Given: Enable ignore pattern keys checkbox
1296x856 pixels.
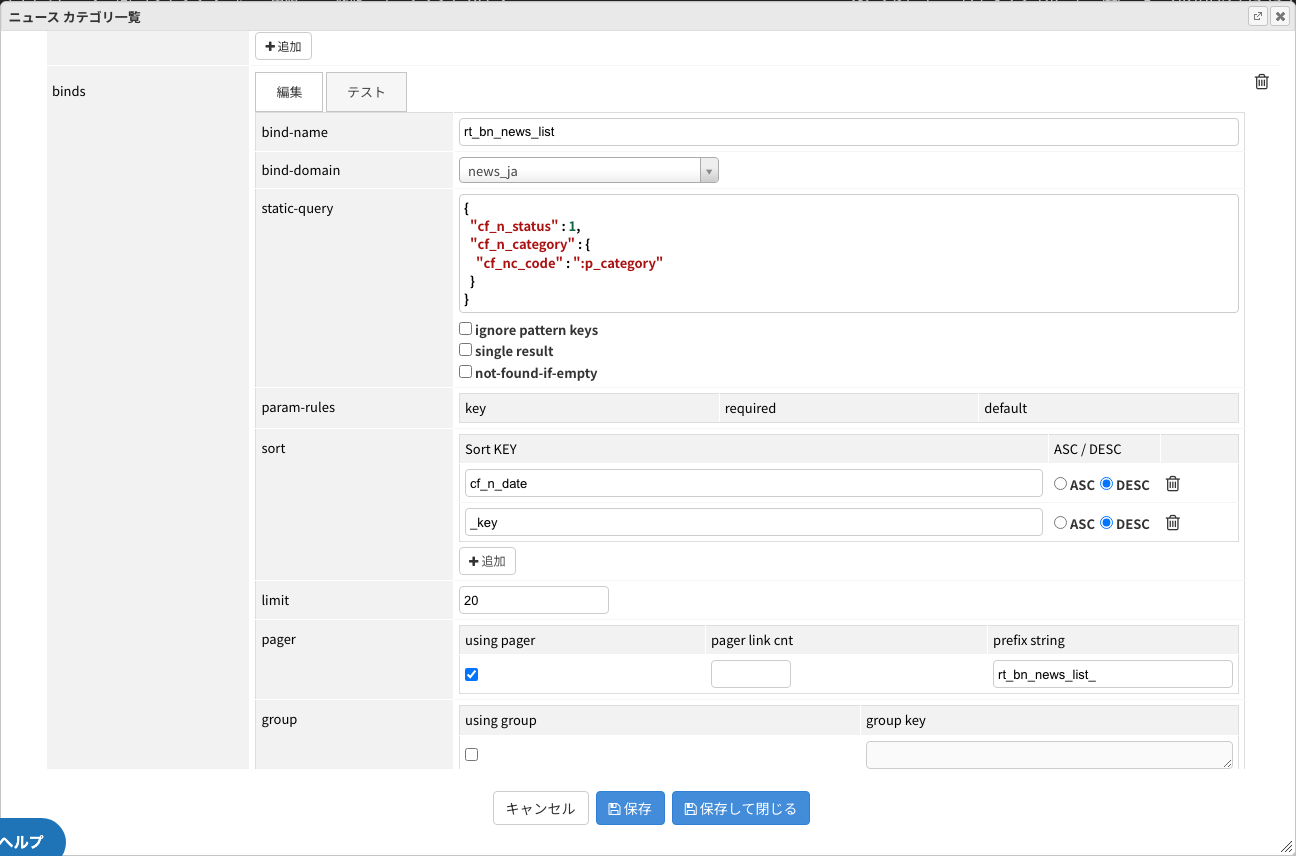Looking at the screenshot, I should (465, 329).
